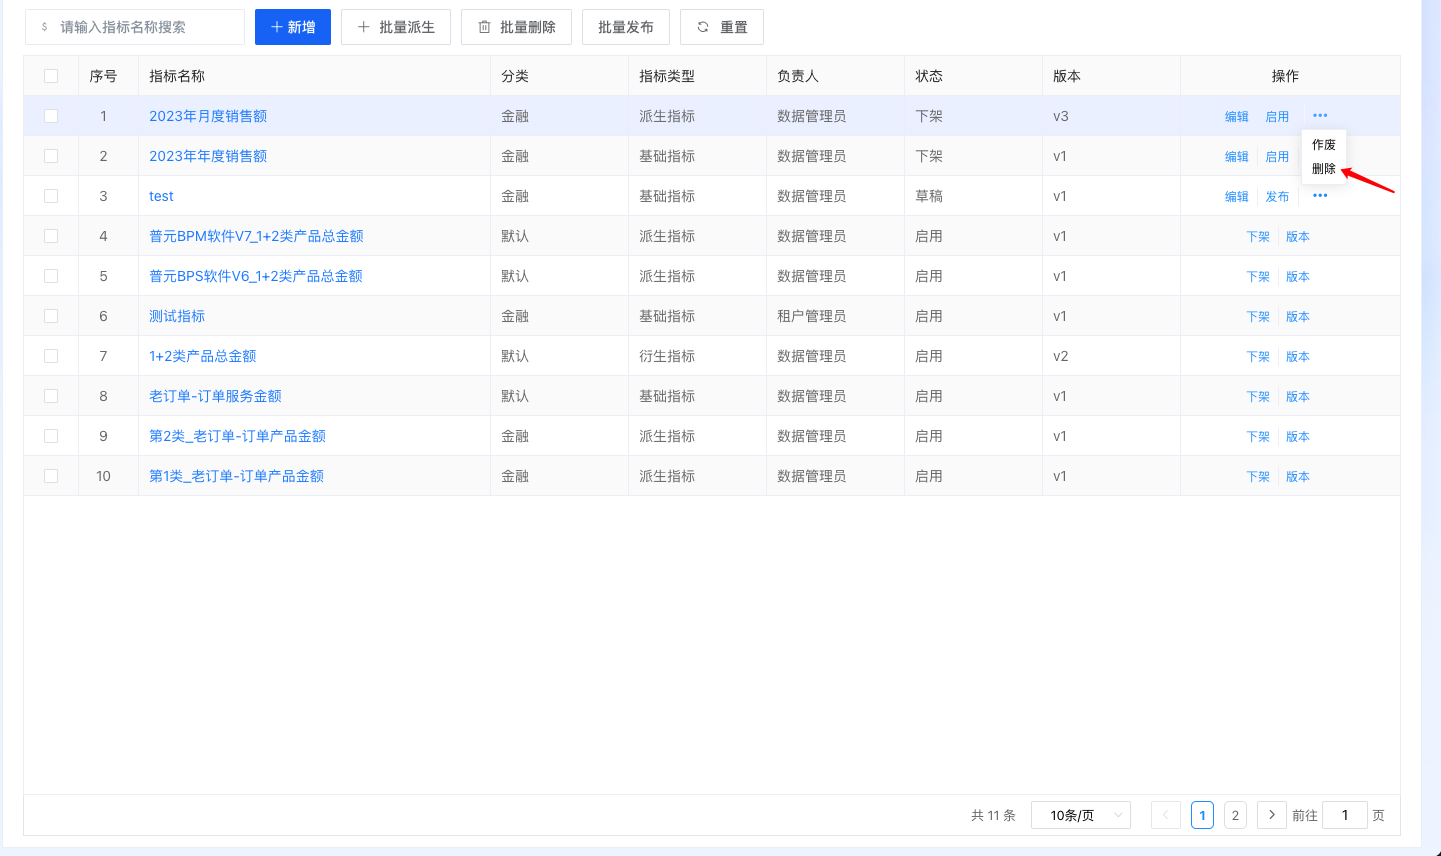Click the blue 新增 add button
Screen dimensions: 1441x856
293,27
